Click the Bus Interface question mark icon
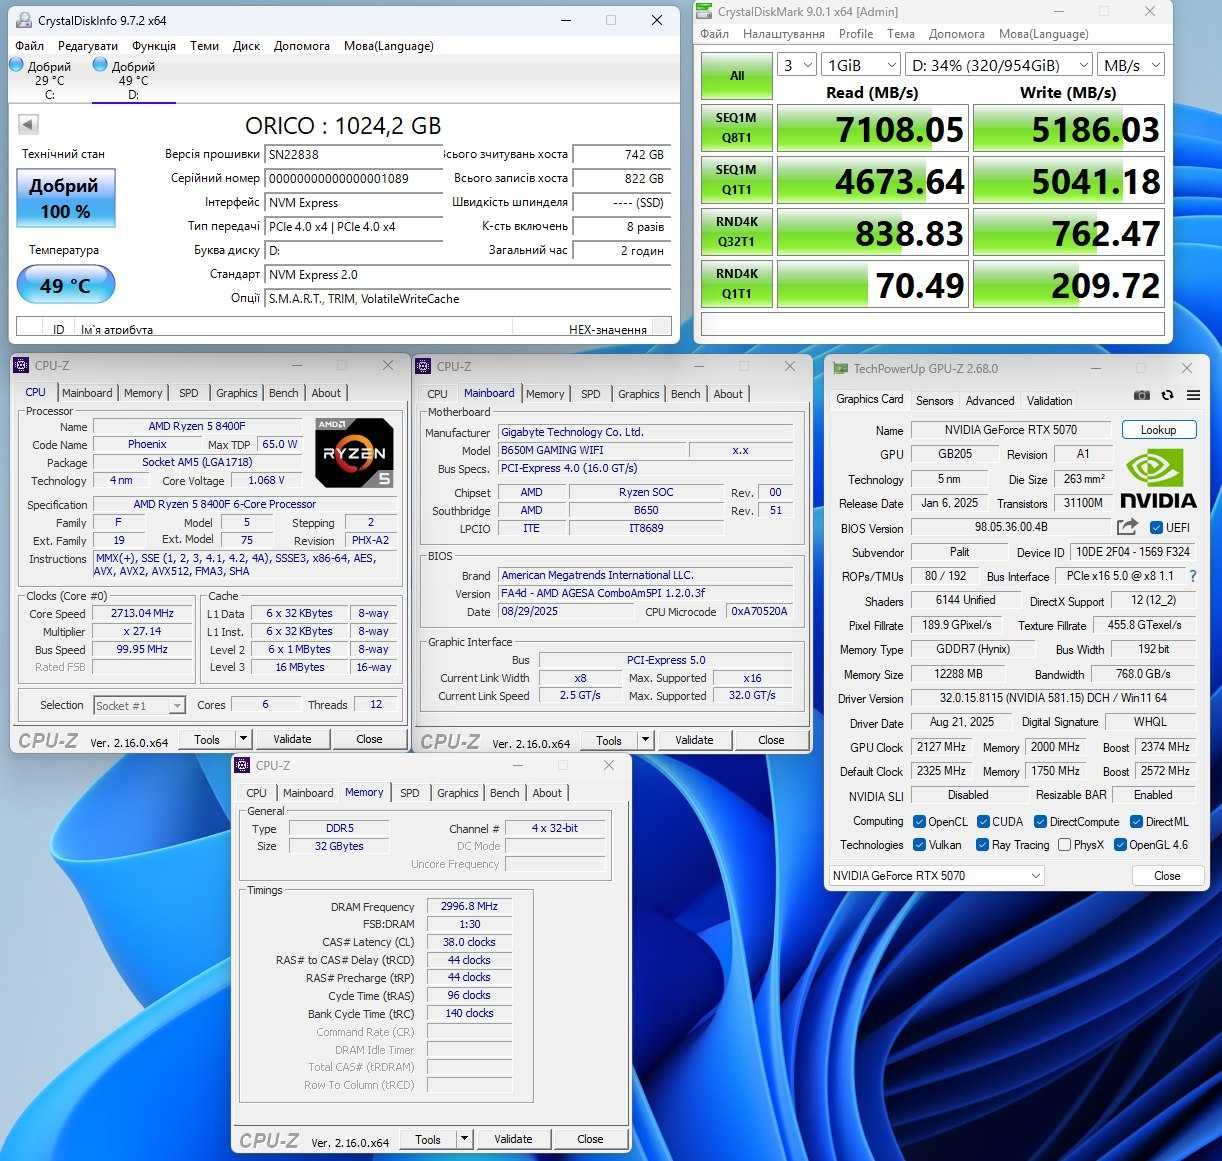The image size is (1222, 1161). click(1192, 576)
